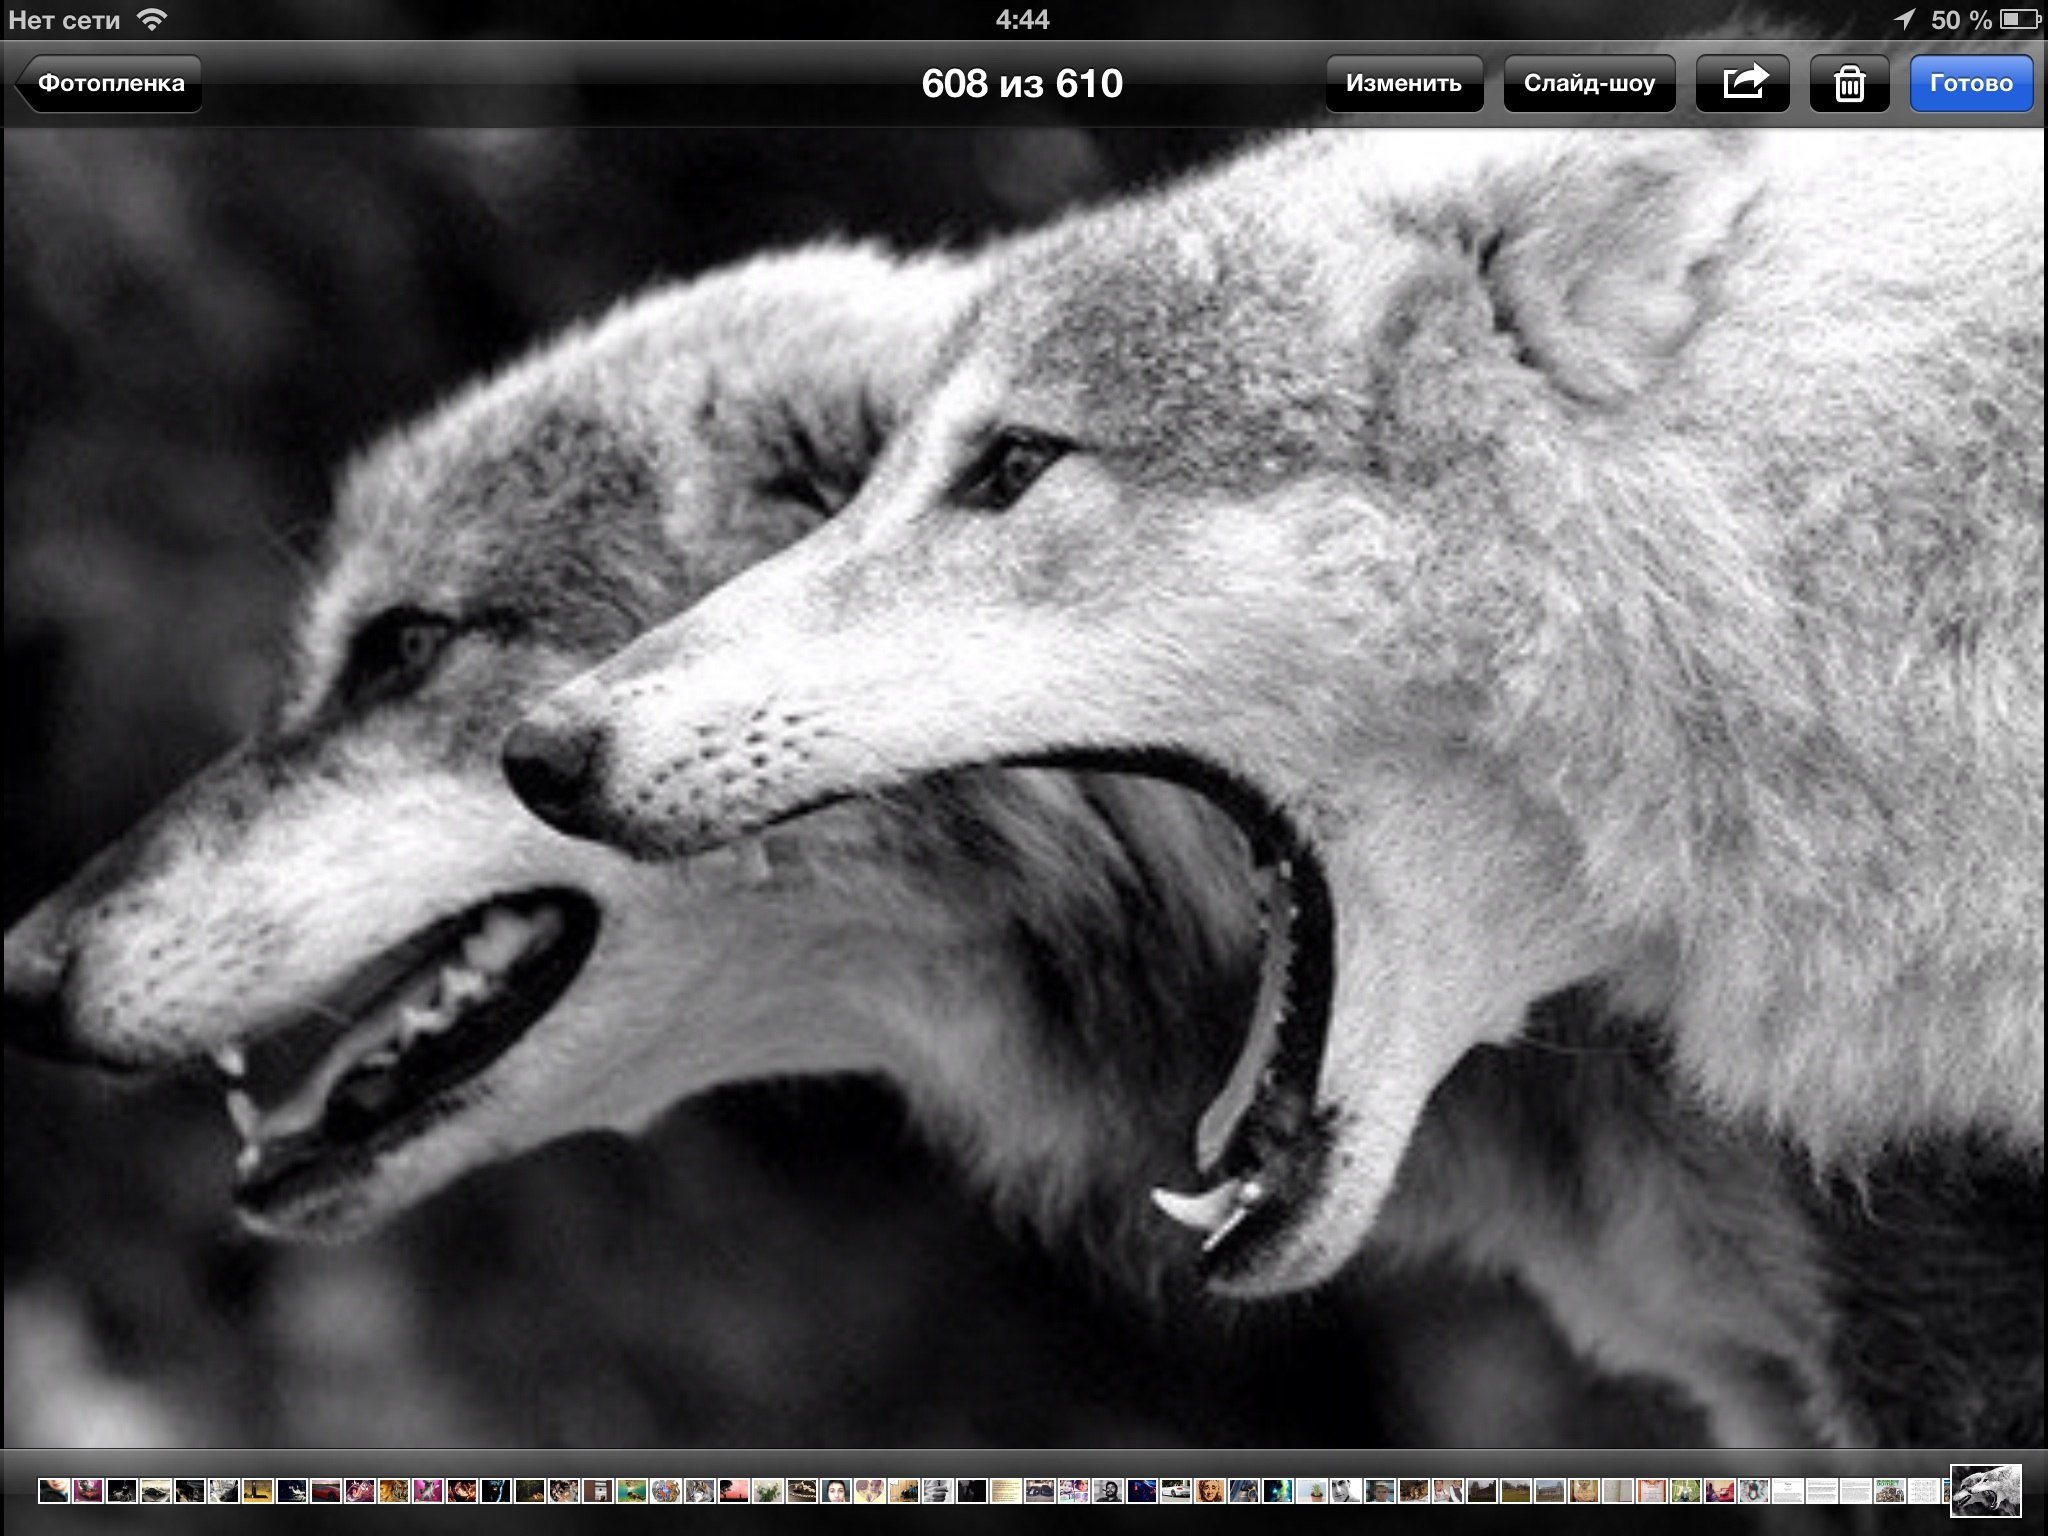This screenshot has height=1536, width=2048.
Task: Tap the trash can delete icon
Action: 1849,83
